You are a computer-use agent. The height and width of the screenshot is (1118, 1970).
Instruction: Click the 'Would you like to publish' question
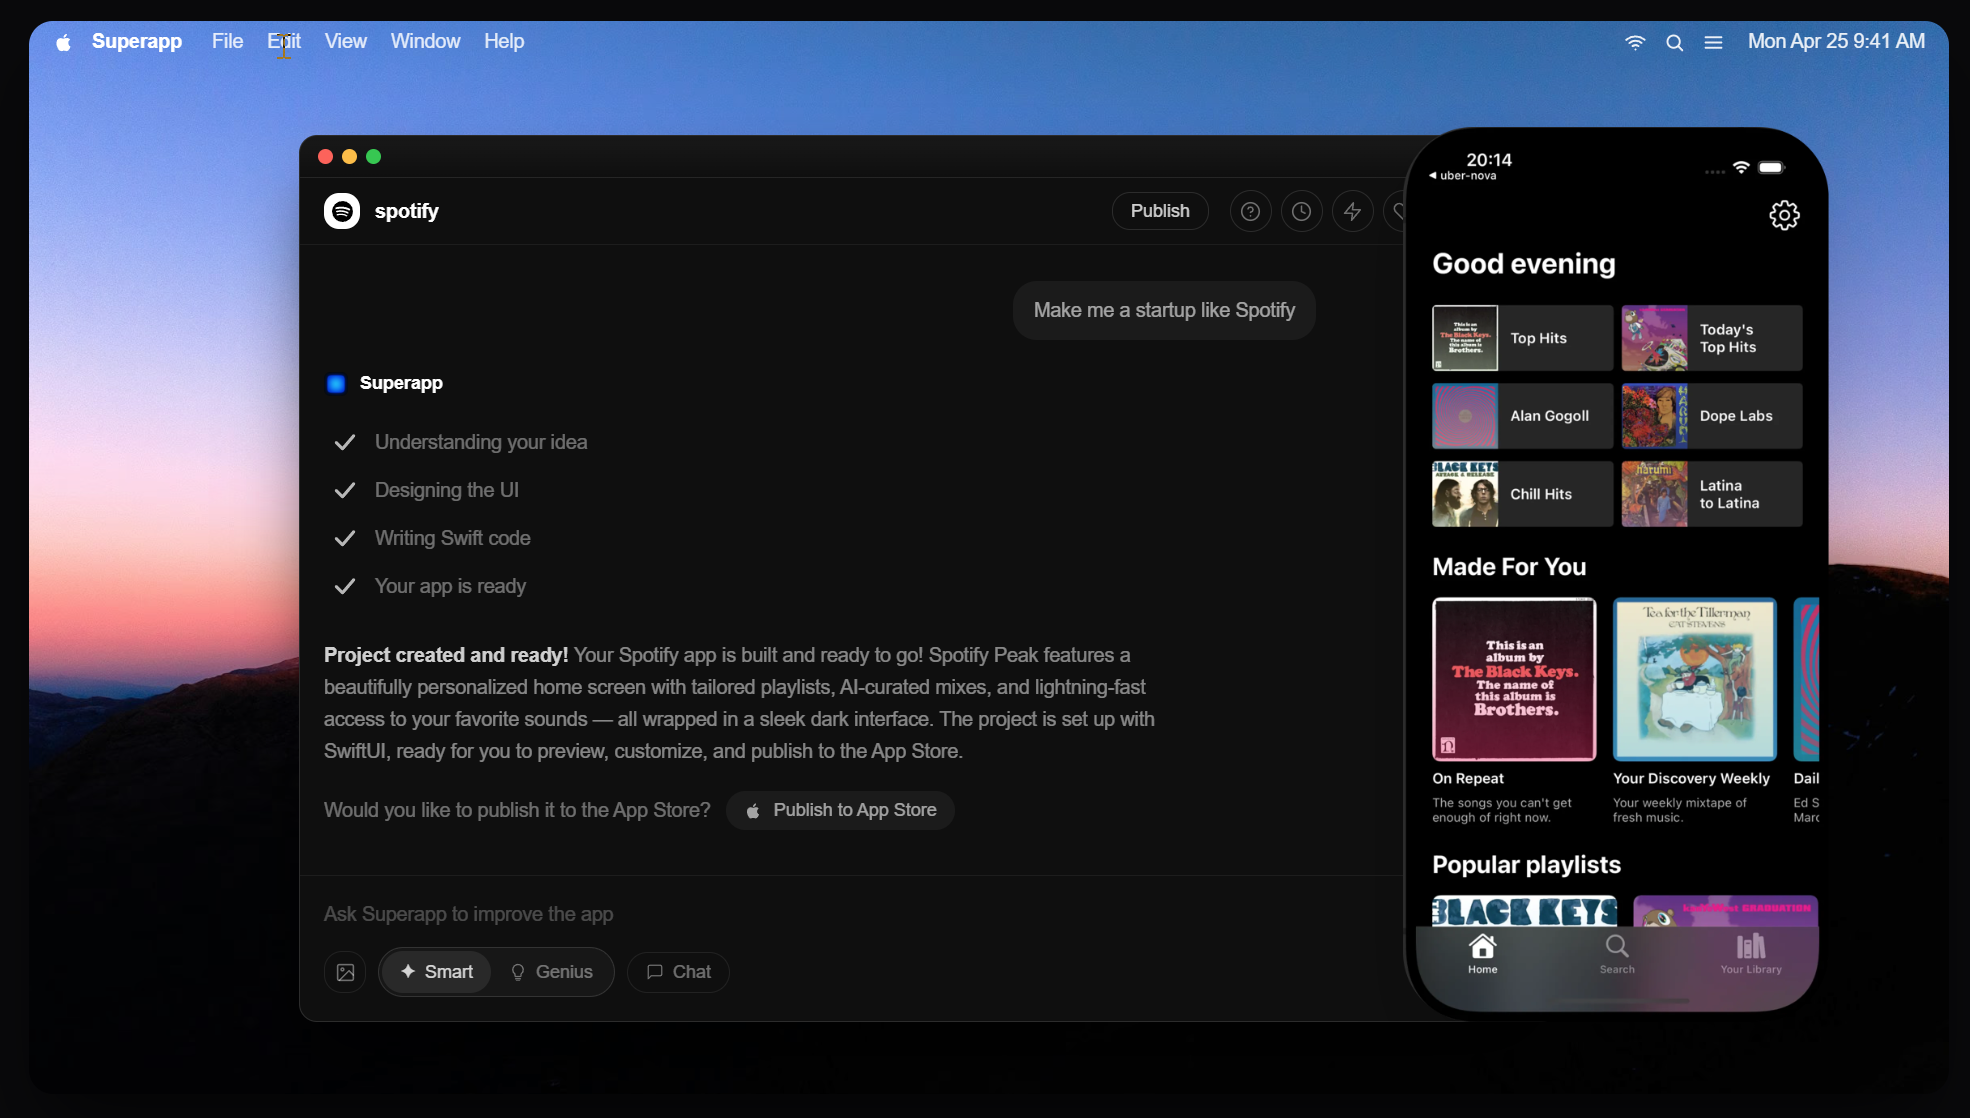[x=517, y=810]
